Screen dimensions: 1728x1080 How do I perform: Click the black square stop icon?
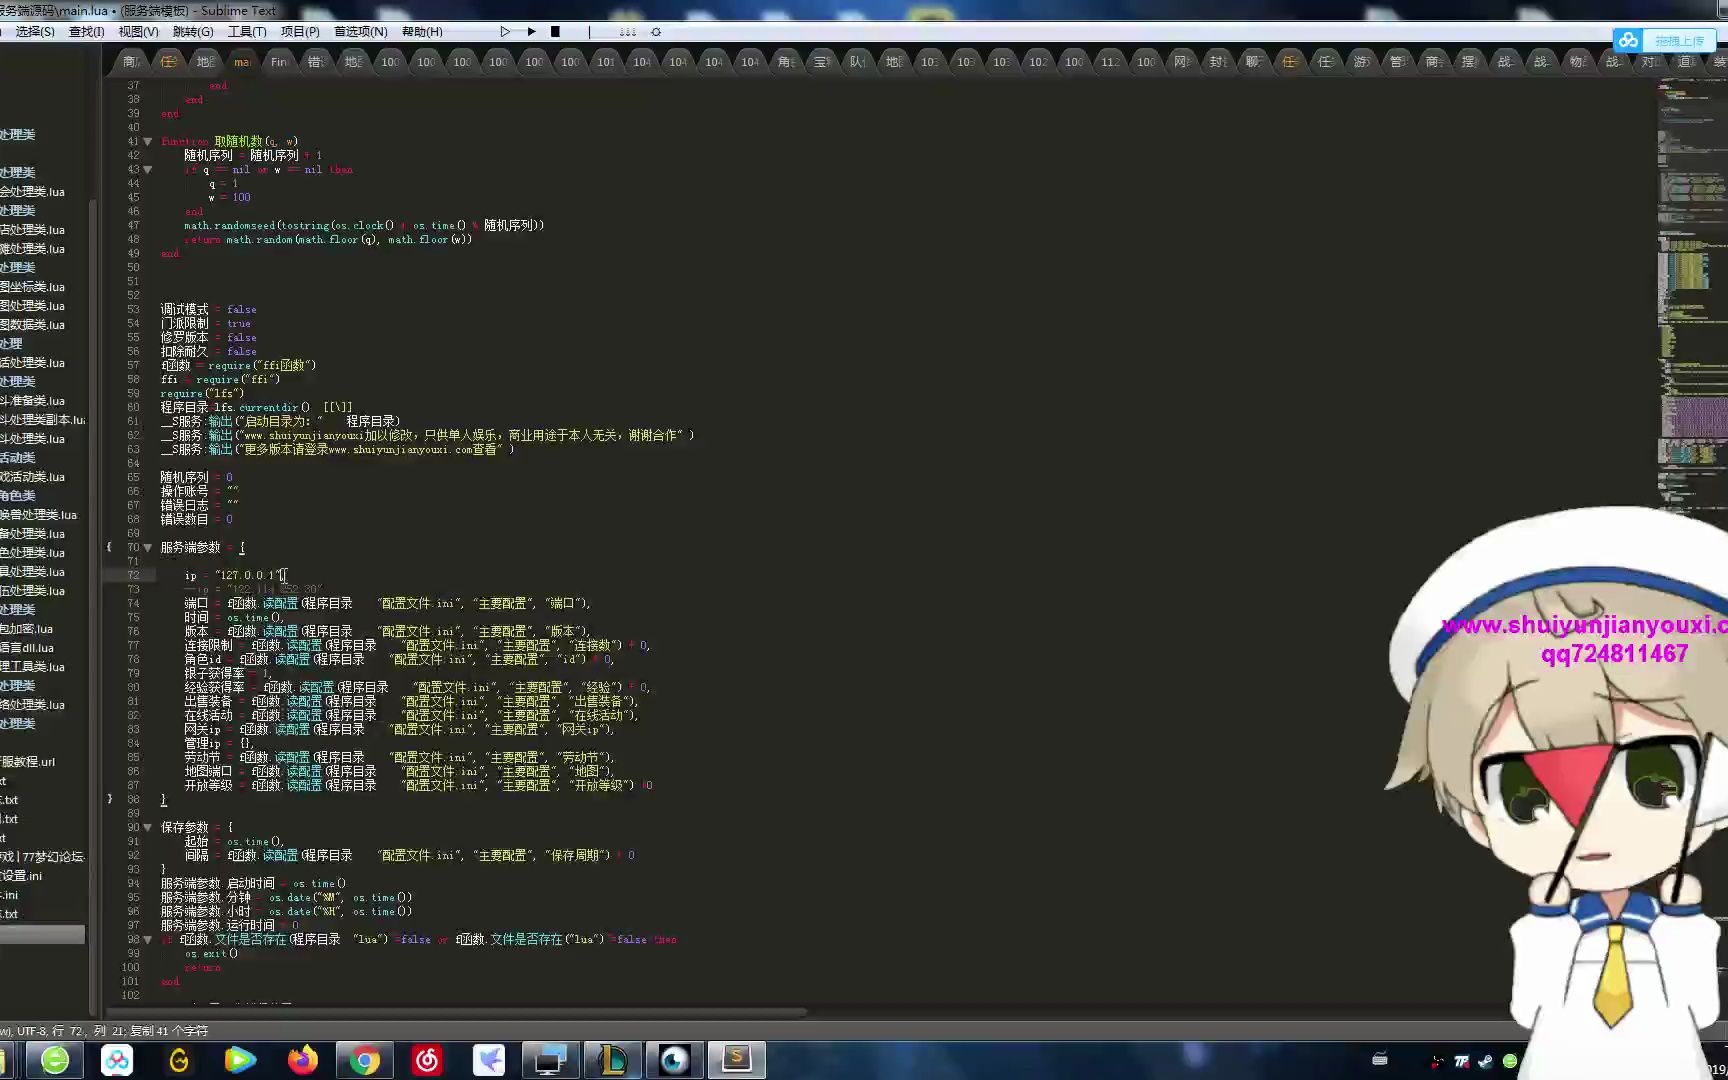555,32
